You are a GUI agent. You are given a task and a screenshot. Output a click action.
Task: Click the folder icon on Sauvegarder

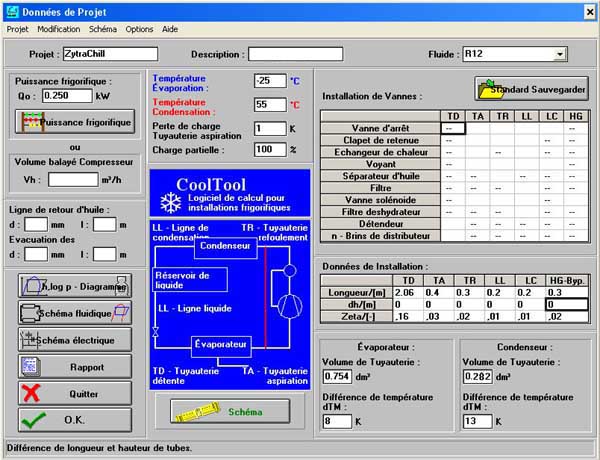(490, 89)
